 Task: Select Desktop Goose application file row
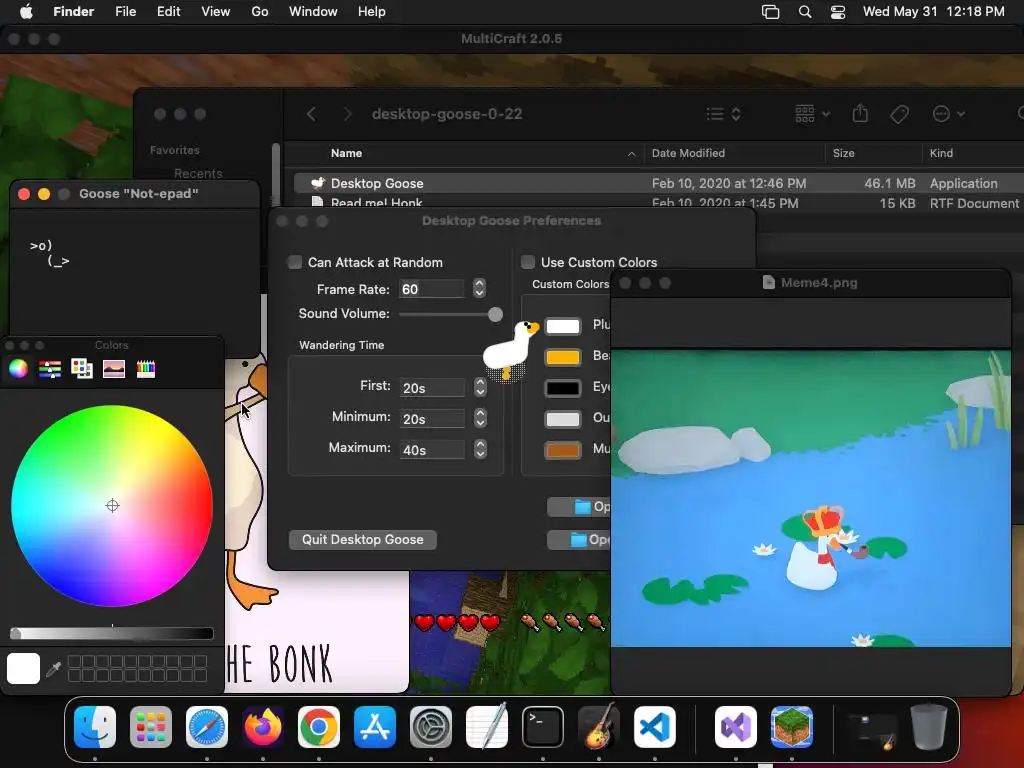[x=658, y=184]
